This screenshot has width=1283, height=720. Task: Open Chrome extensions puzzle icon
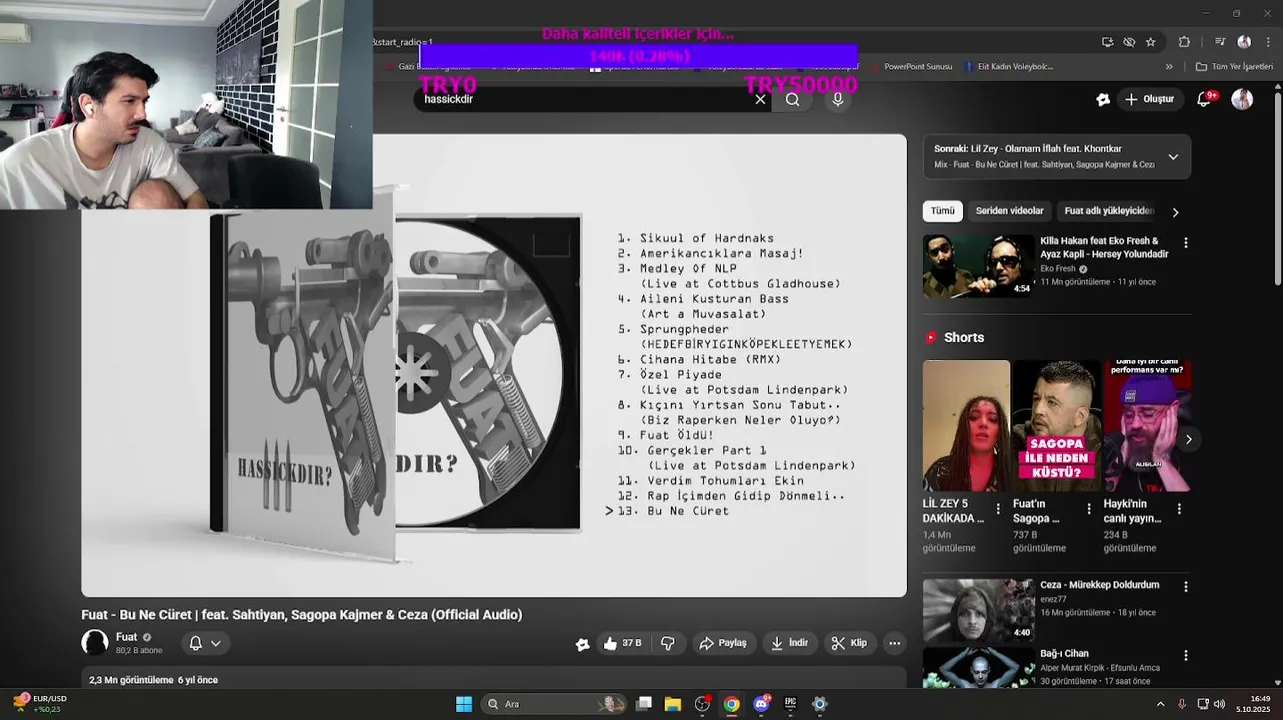(x=1185, y=42)
